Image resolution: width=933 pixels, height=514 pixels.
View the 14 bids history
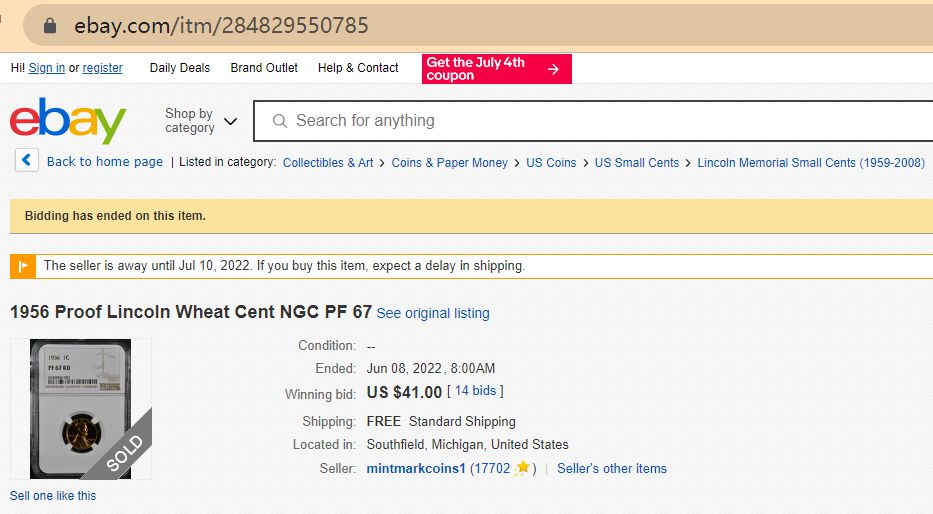[x=477, y=391]
